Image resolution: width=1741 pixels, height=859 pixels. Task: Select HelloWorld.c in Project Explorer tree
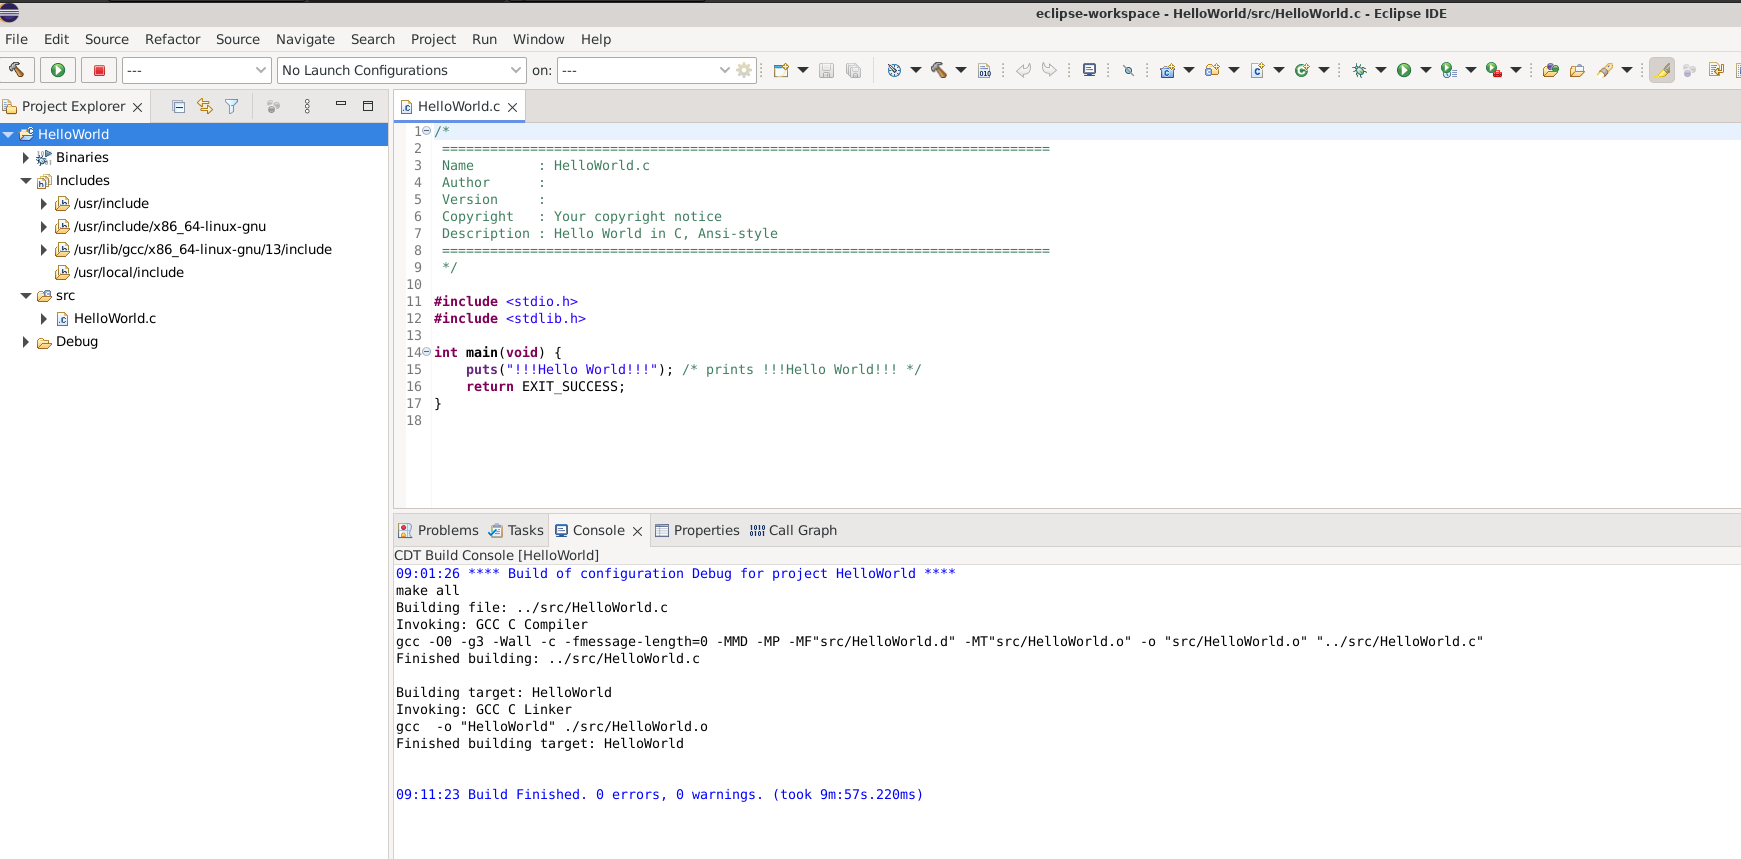point(114,318)
